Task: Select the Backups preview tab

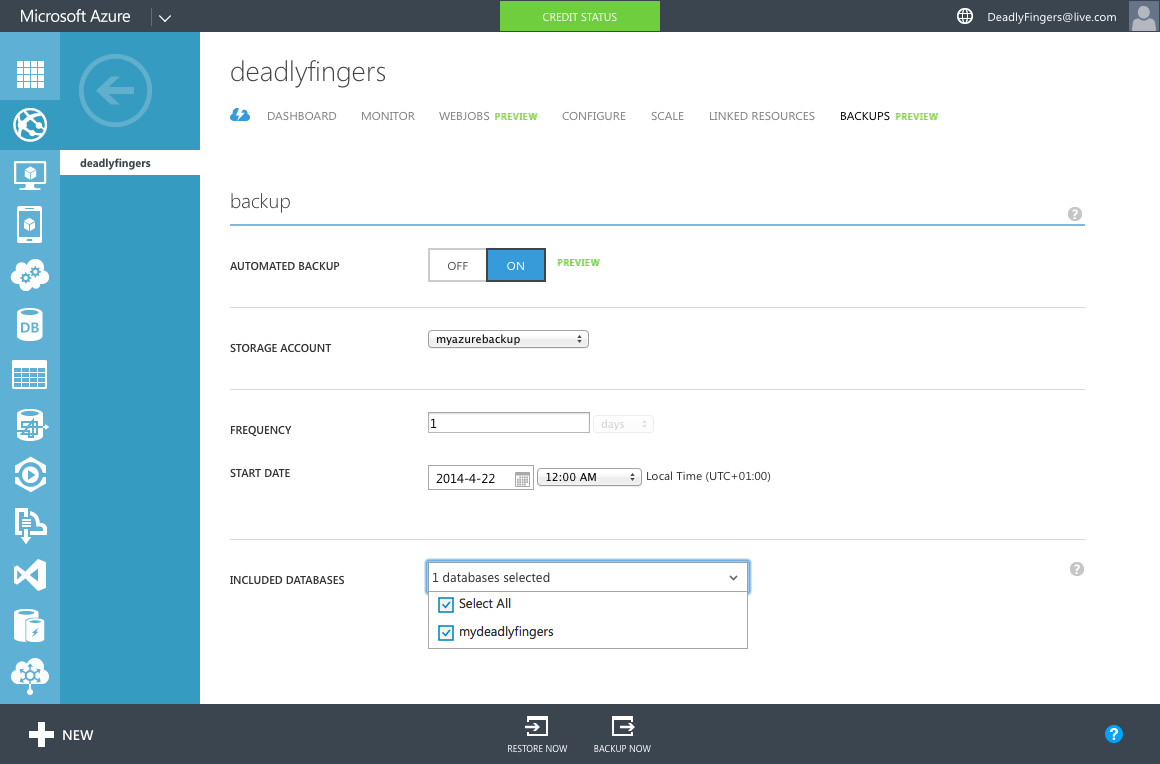Action: 888,116
